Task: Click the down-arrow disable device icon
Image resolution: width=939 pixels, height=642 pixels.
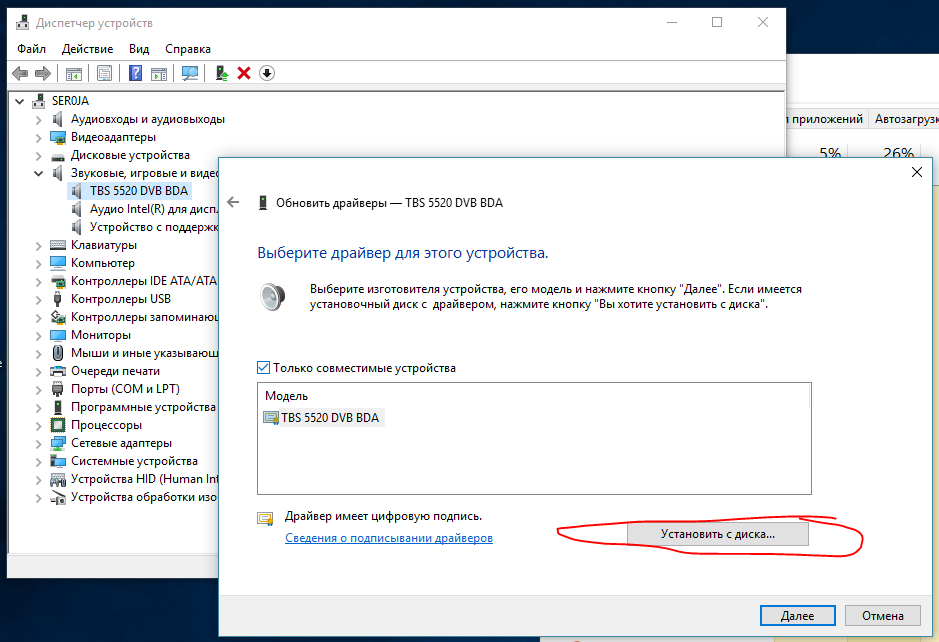Action: click(266, 73)
